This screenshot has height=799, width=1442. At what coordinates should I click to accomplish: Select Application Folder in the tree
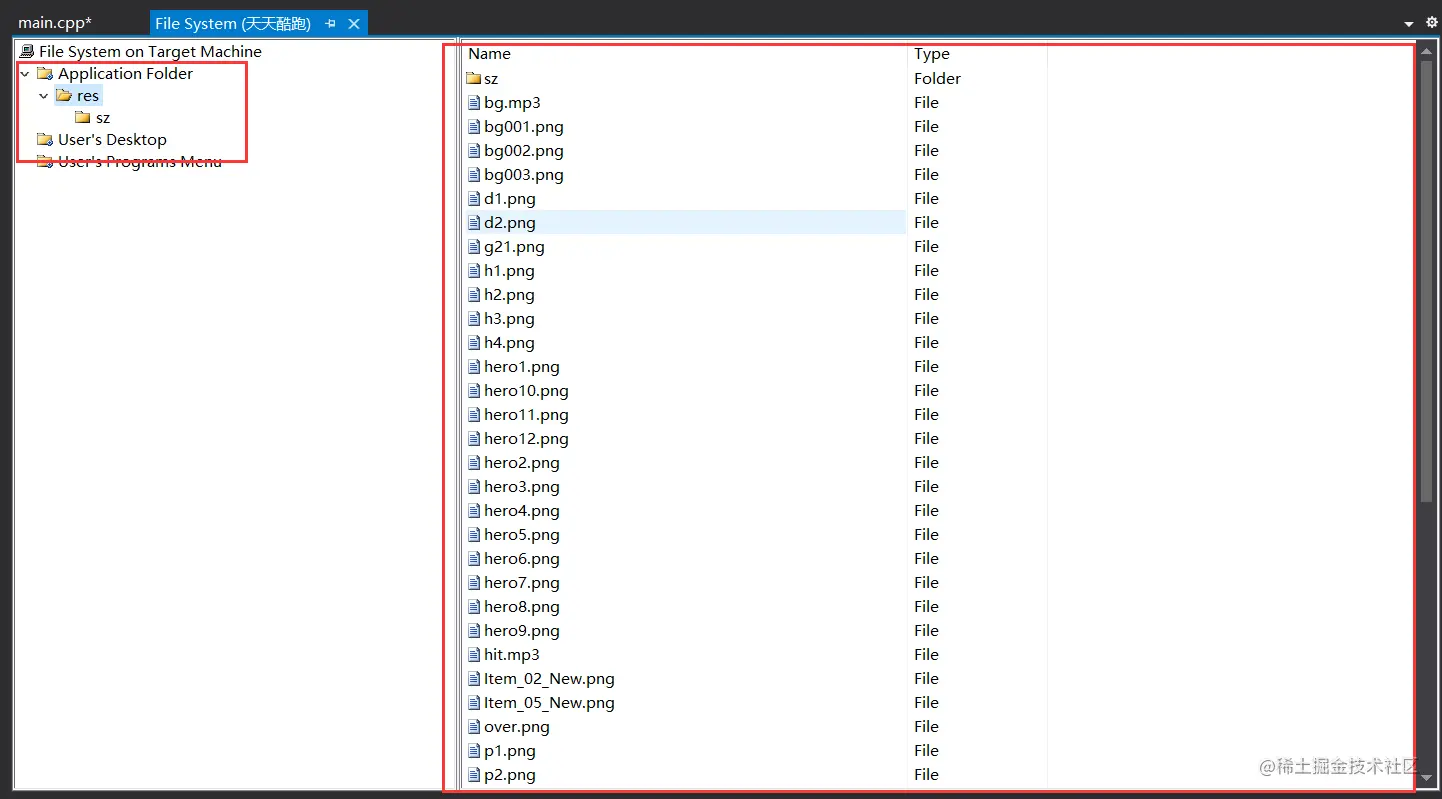[125, 74]
